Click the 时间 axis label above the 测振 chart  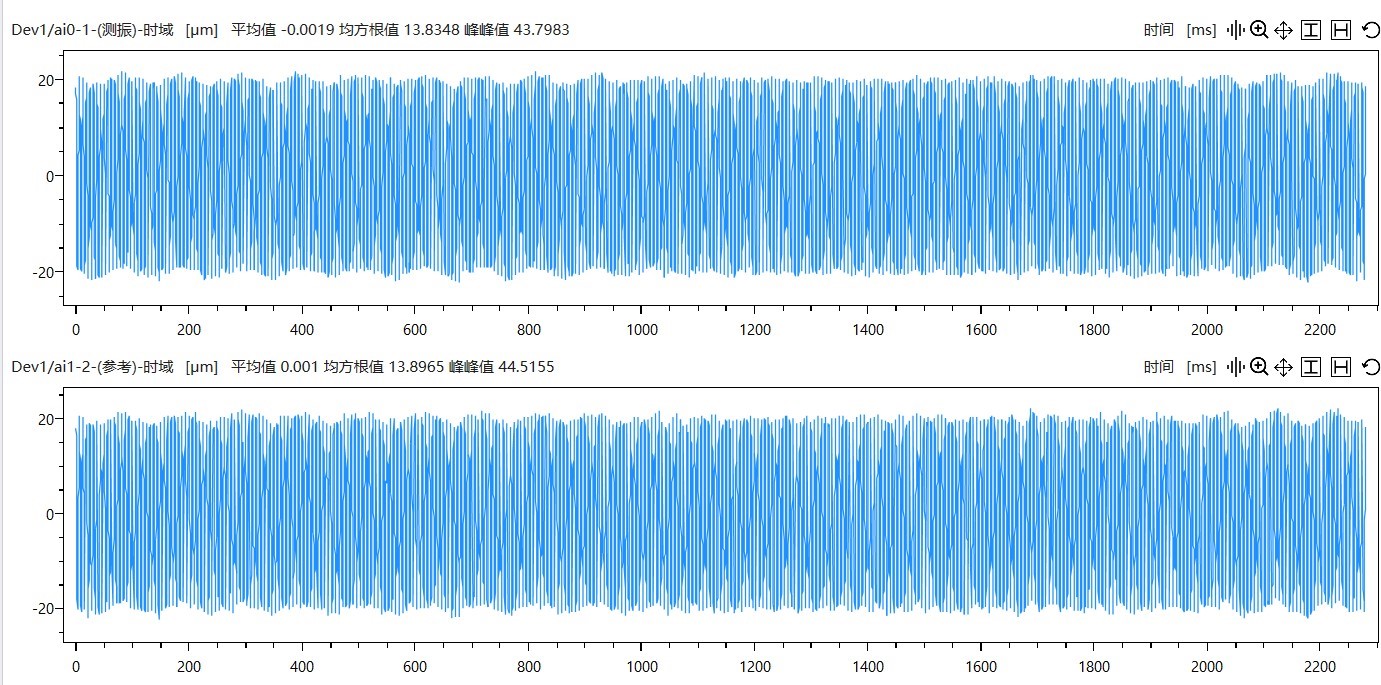[1158, 30]
